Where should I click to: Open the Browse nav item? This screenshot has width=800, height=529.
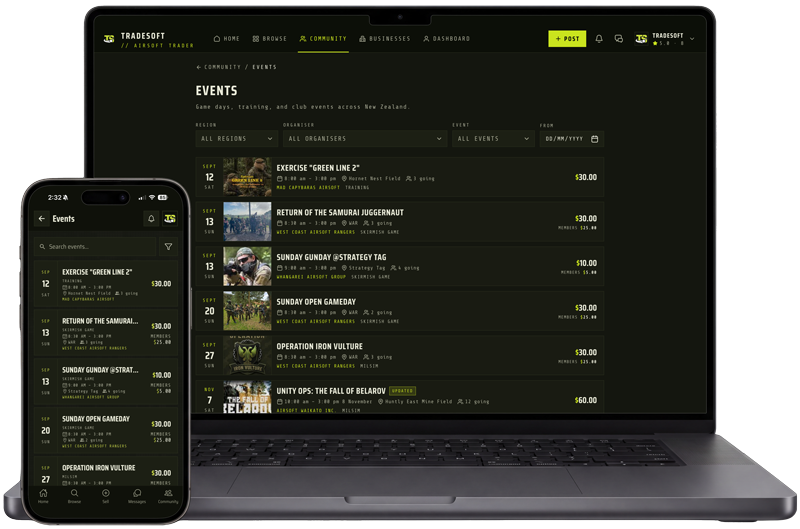(x=269, y=39)
